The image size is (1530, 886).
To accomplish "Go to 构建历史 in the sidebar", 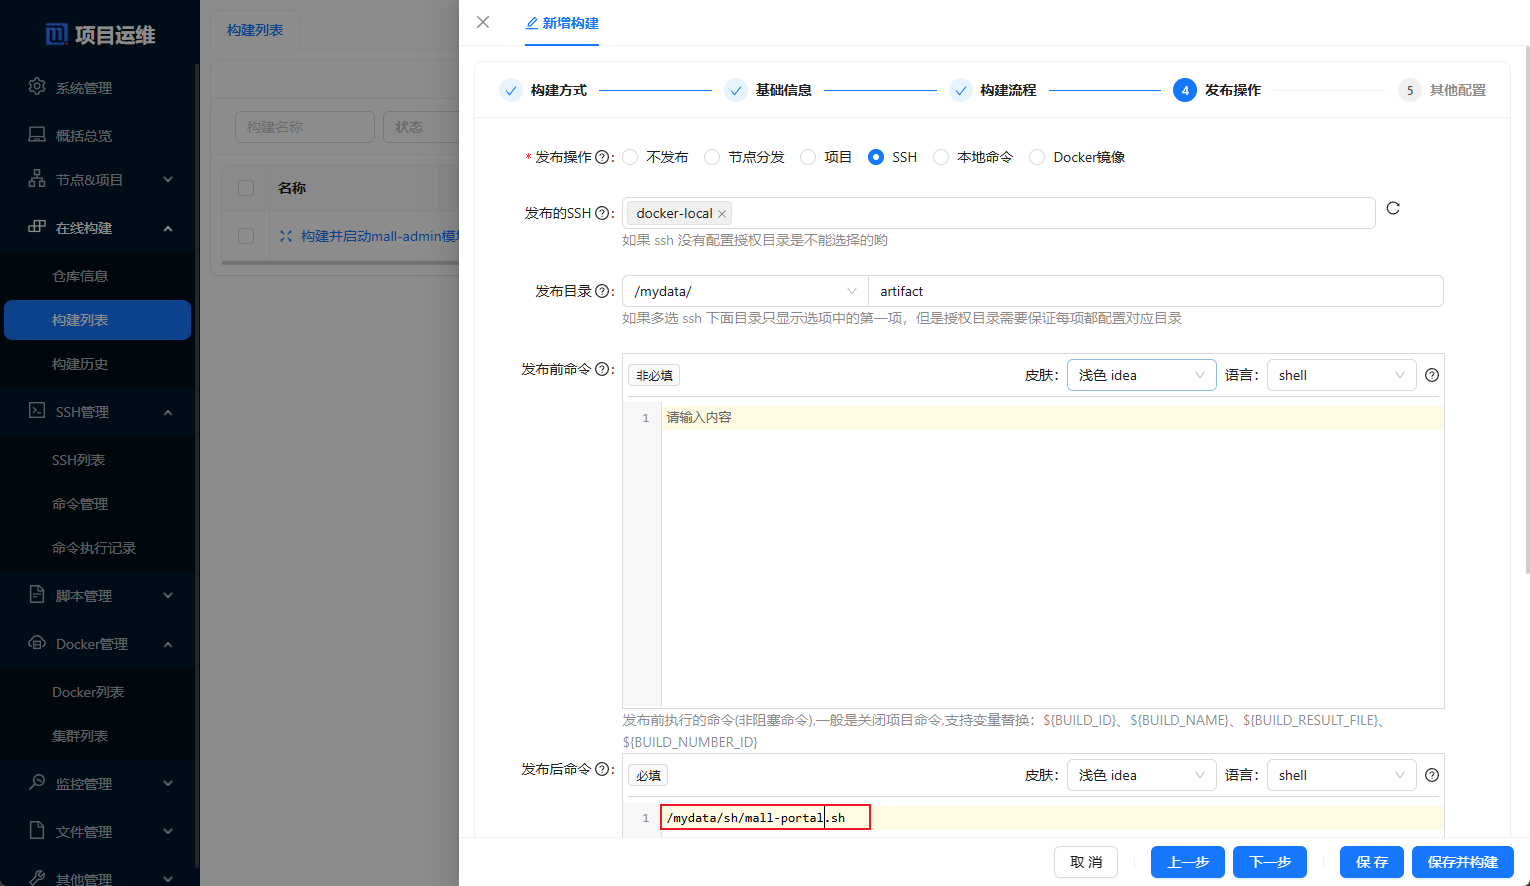I will [x=80, y=364].
